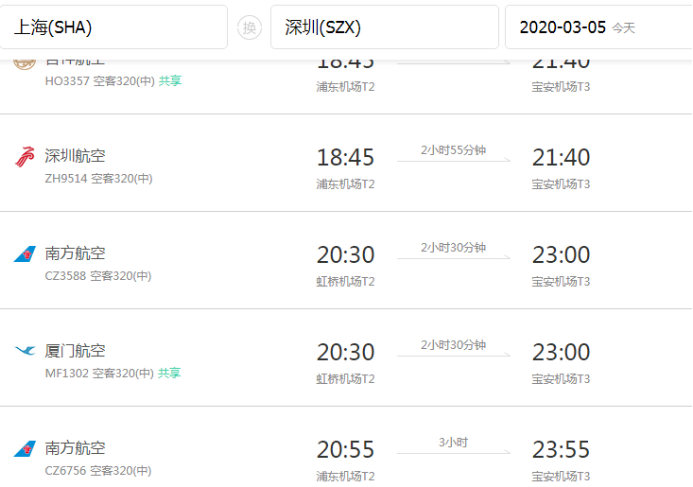Viewport: 693px width, 487px height.
Task: Click the 20:55 departure time
Action: coord(345,450)
